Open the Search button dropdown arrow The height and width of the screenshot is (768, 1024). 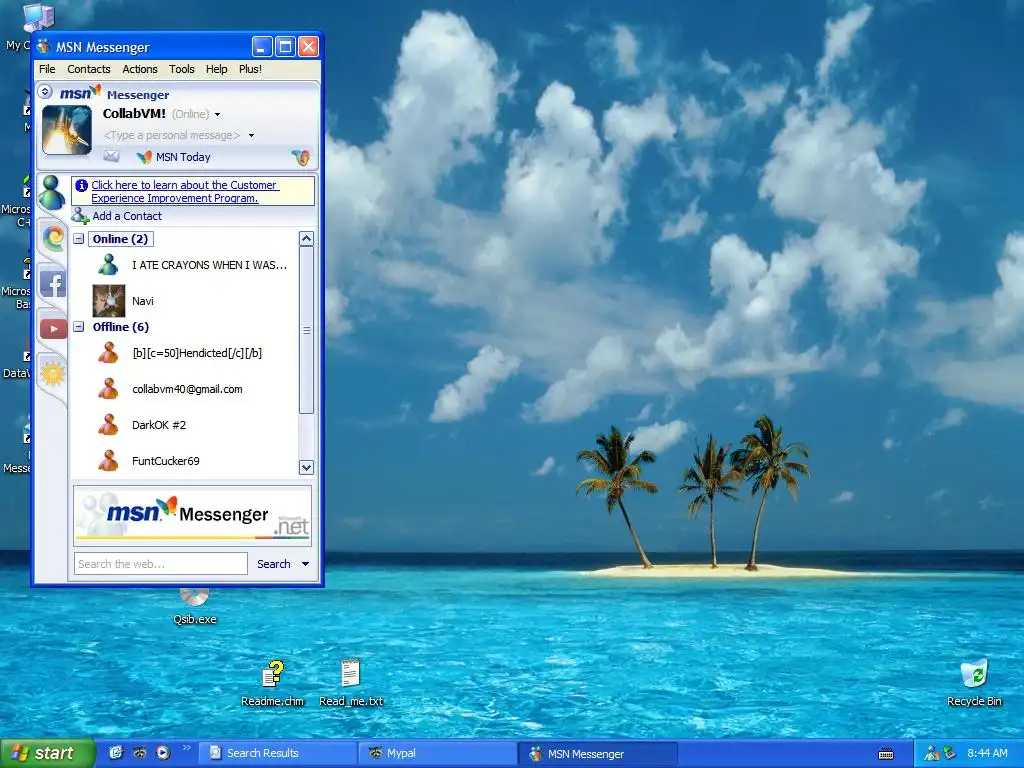[x=305, y=564]
